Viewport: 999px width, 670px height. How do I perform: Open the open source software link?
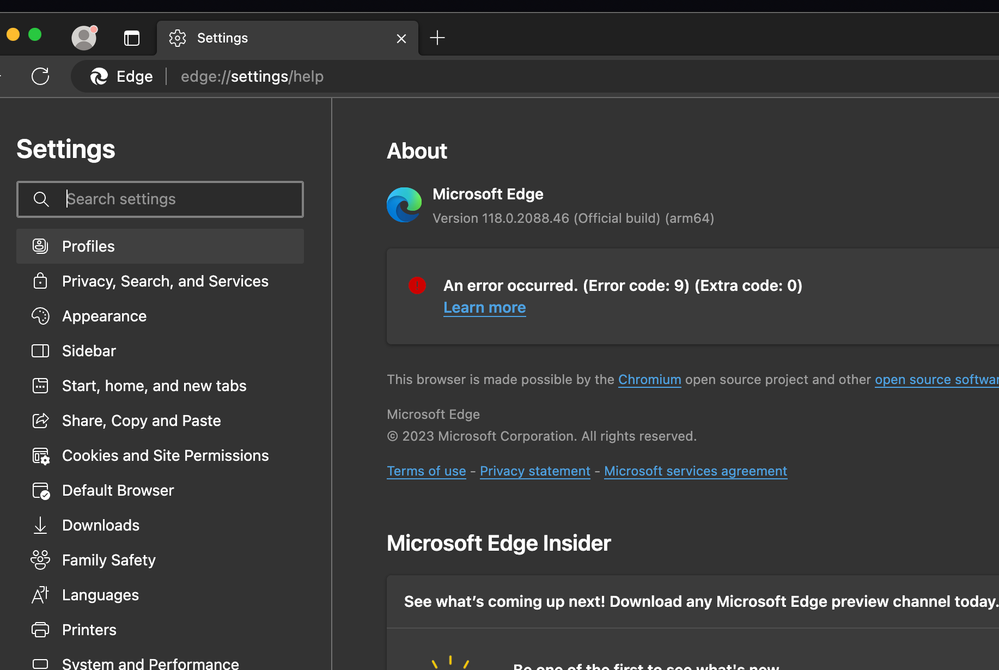tap(937, 380)
